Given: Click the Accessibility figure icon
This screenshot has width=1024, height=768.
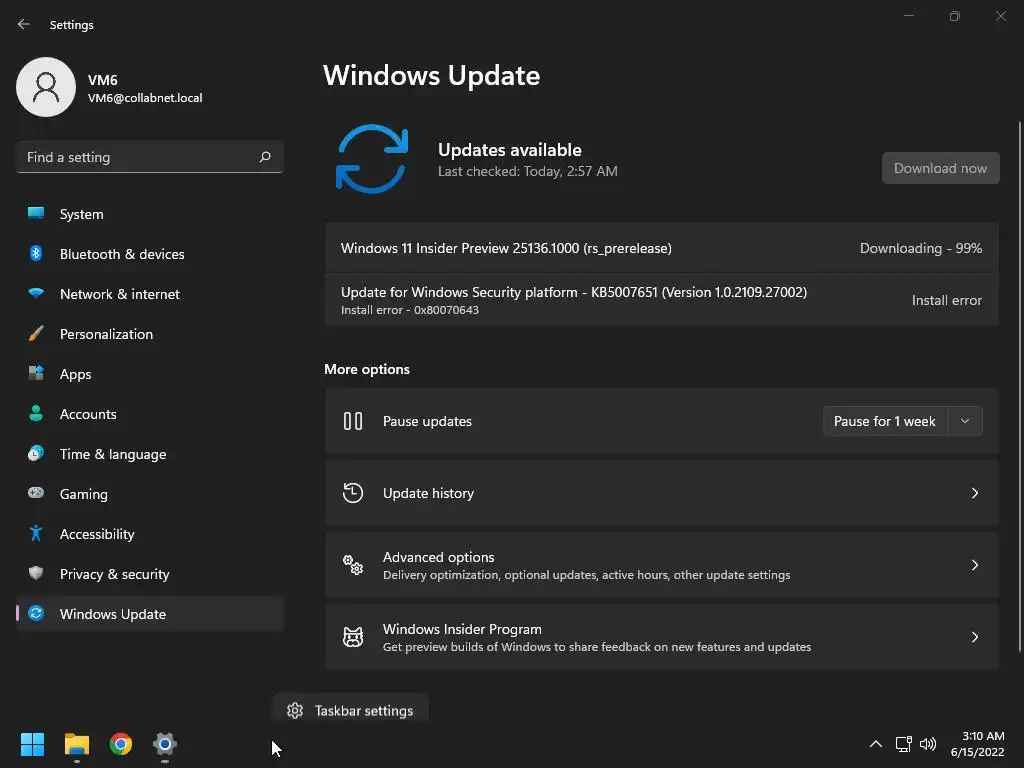Looking at the screenshot, I should [x=36, y=534].
